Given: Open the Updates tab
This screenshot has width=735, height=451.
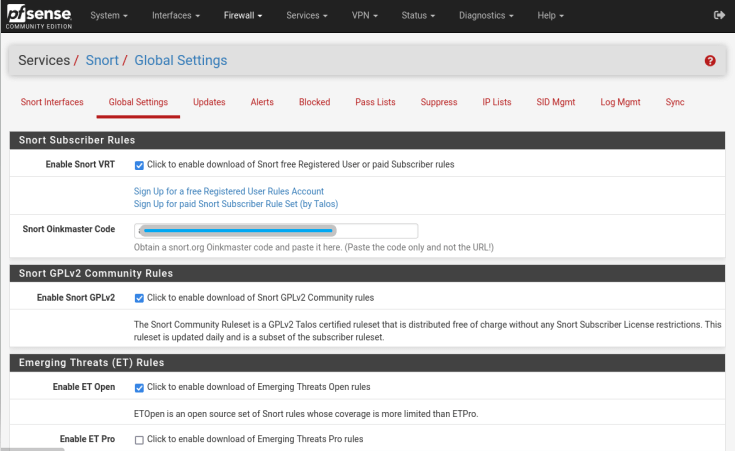Looking at the screenshot, I should click(209, 102).
